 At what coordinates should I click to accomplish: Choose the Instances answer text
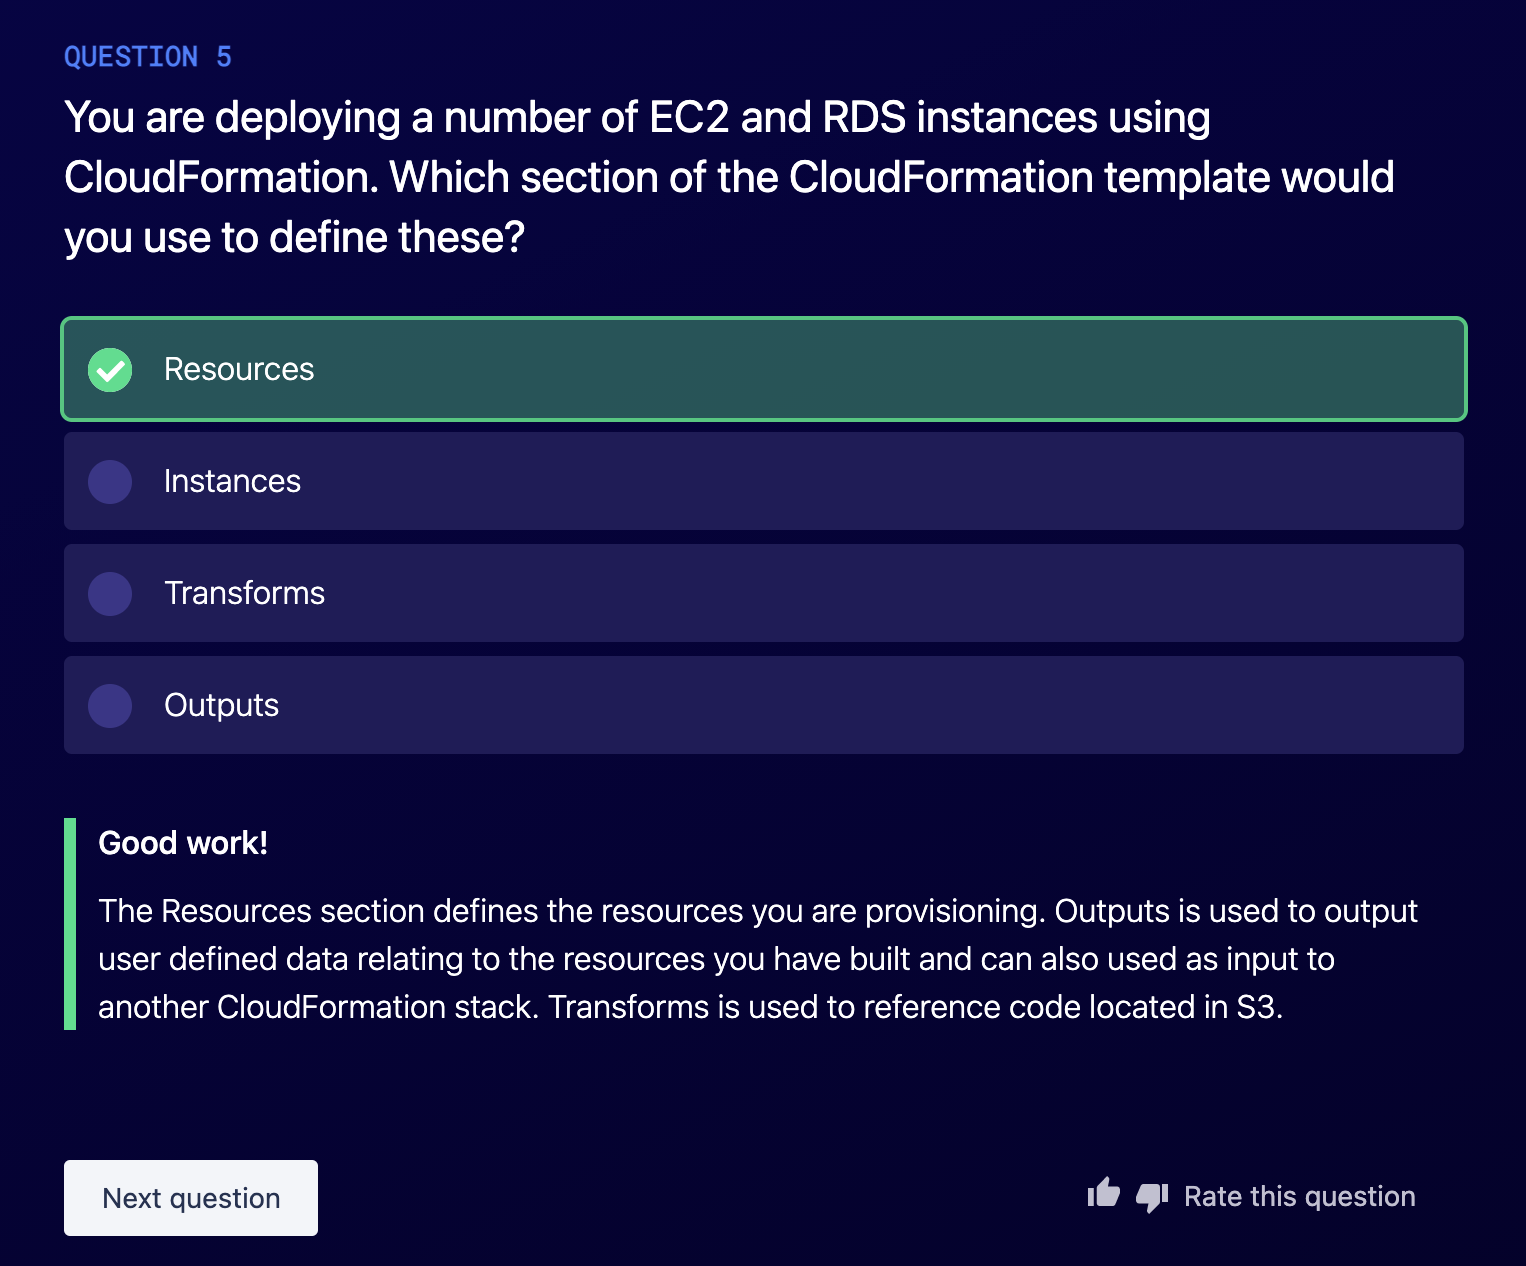(232, 481)
